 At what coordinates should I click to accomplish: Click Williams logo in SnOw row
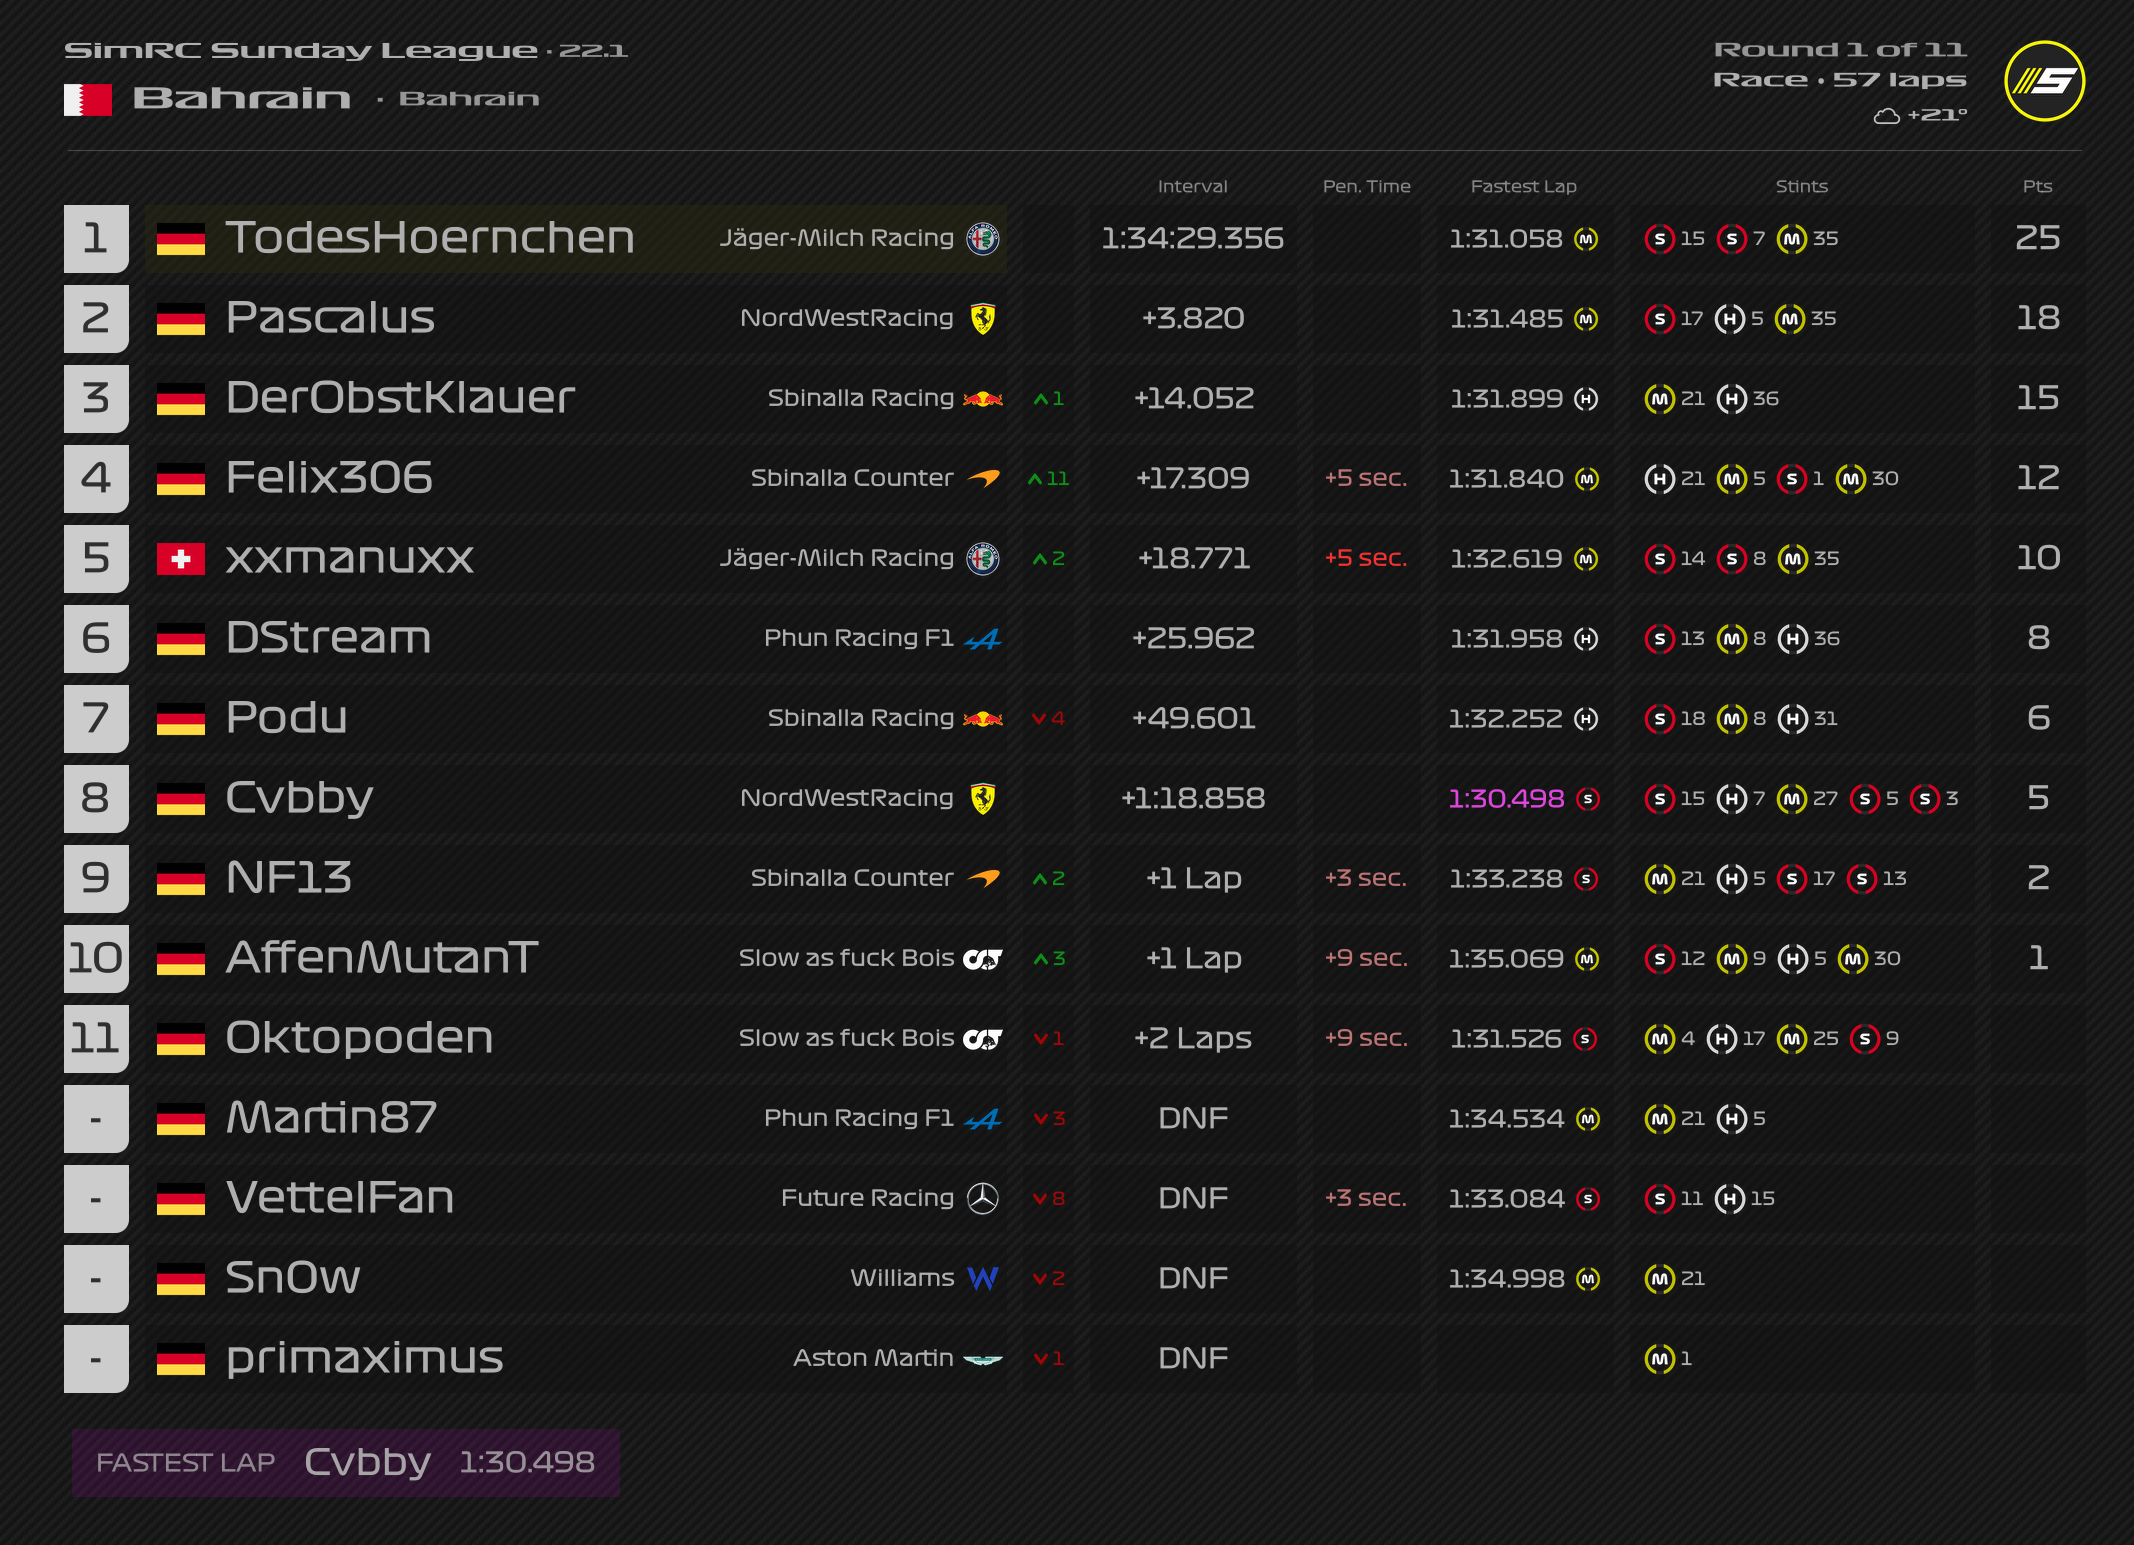[x=983, y=1278]
